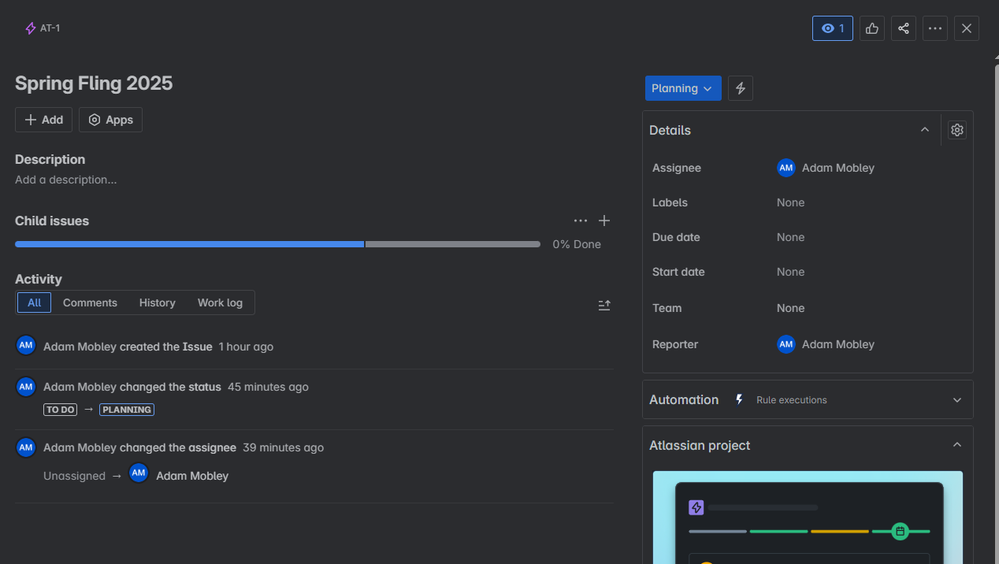Click the AT-1 issue key icon
The image size is (999, 564).
pos(30,28)
